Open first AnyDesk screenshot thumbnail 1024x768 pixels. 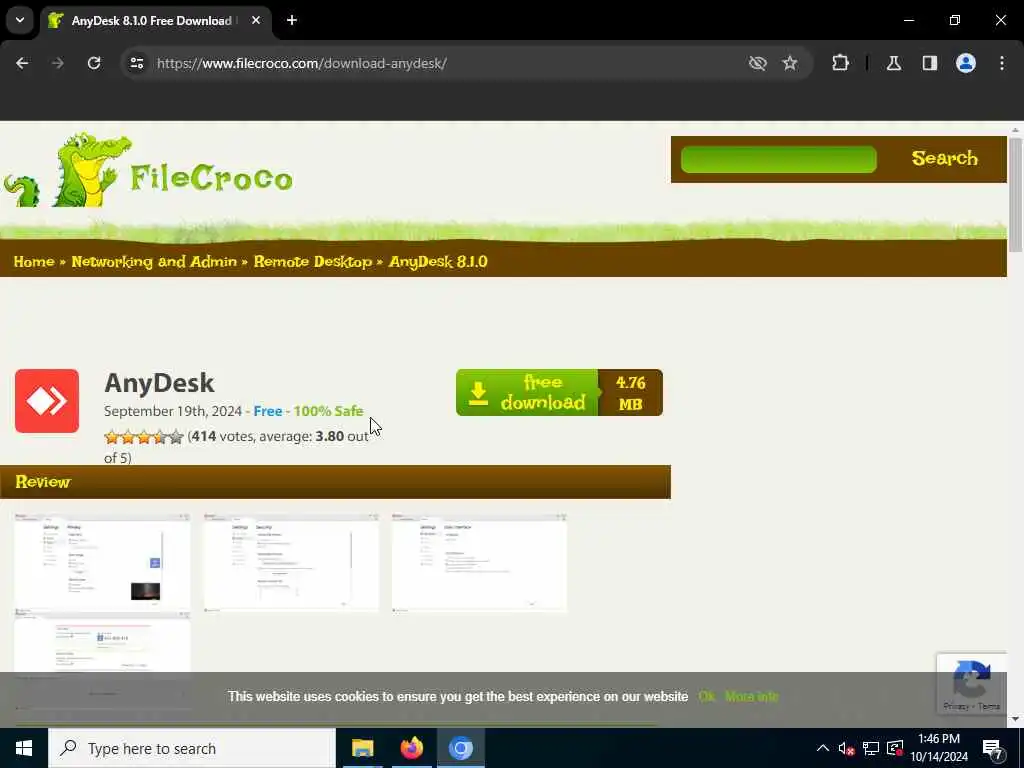tap(103, 562)
